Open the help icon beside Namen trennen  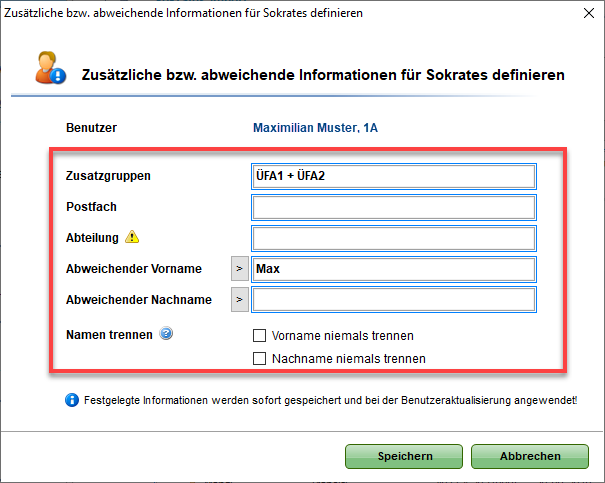tap(166, 333)
